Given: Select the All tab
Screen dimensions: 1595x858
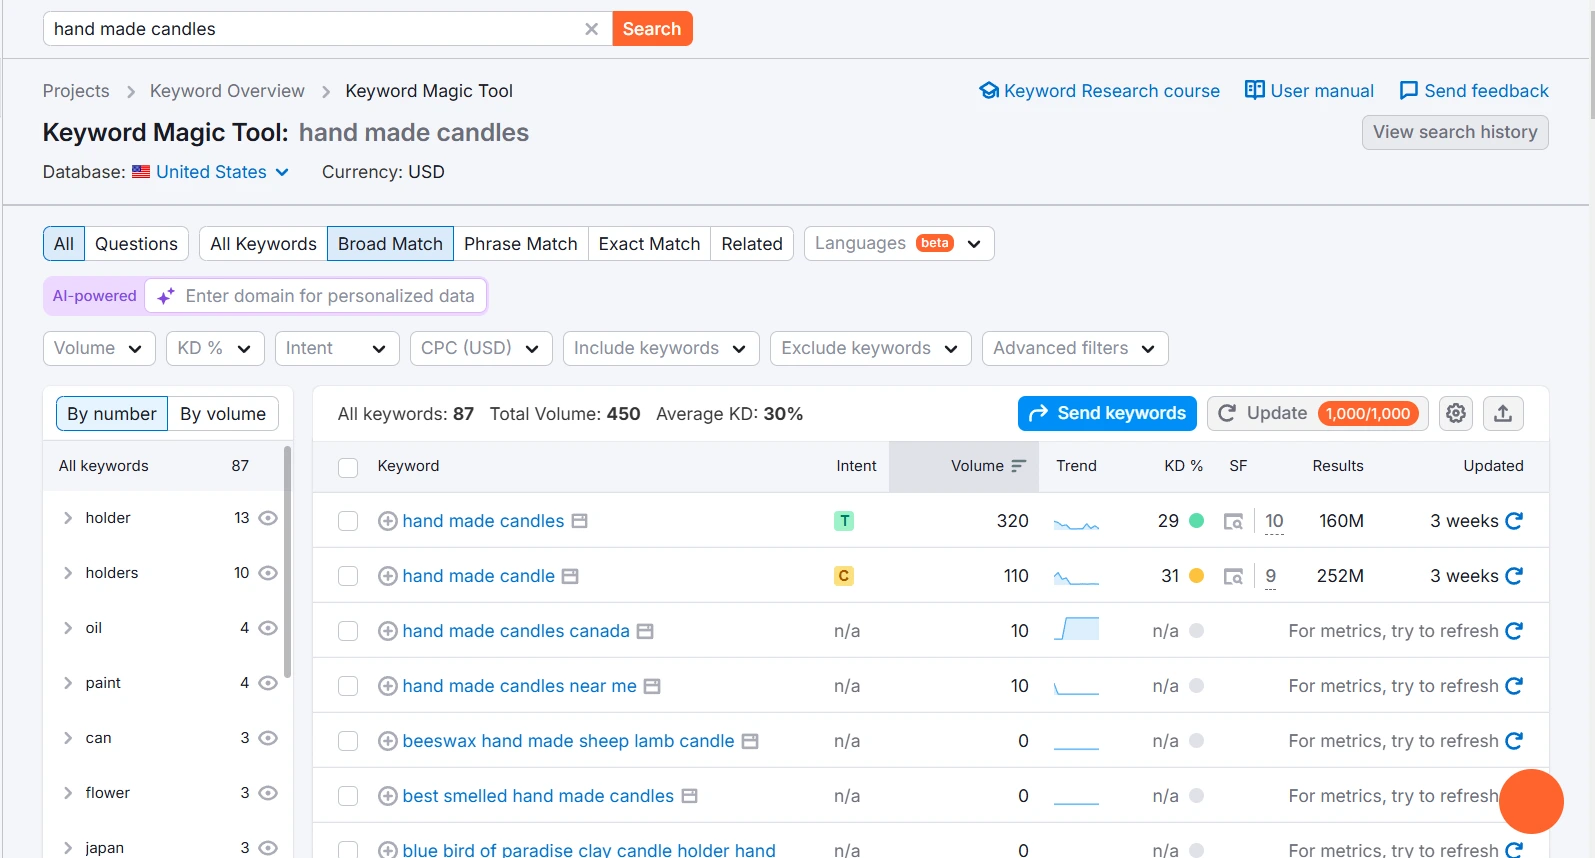Looking at the screenshot, I should point(64,244).
